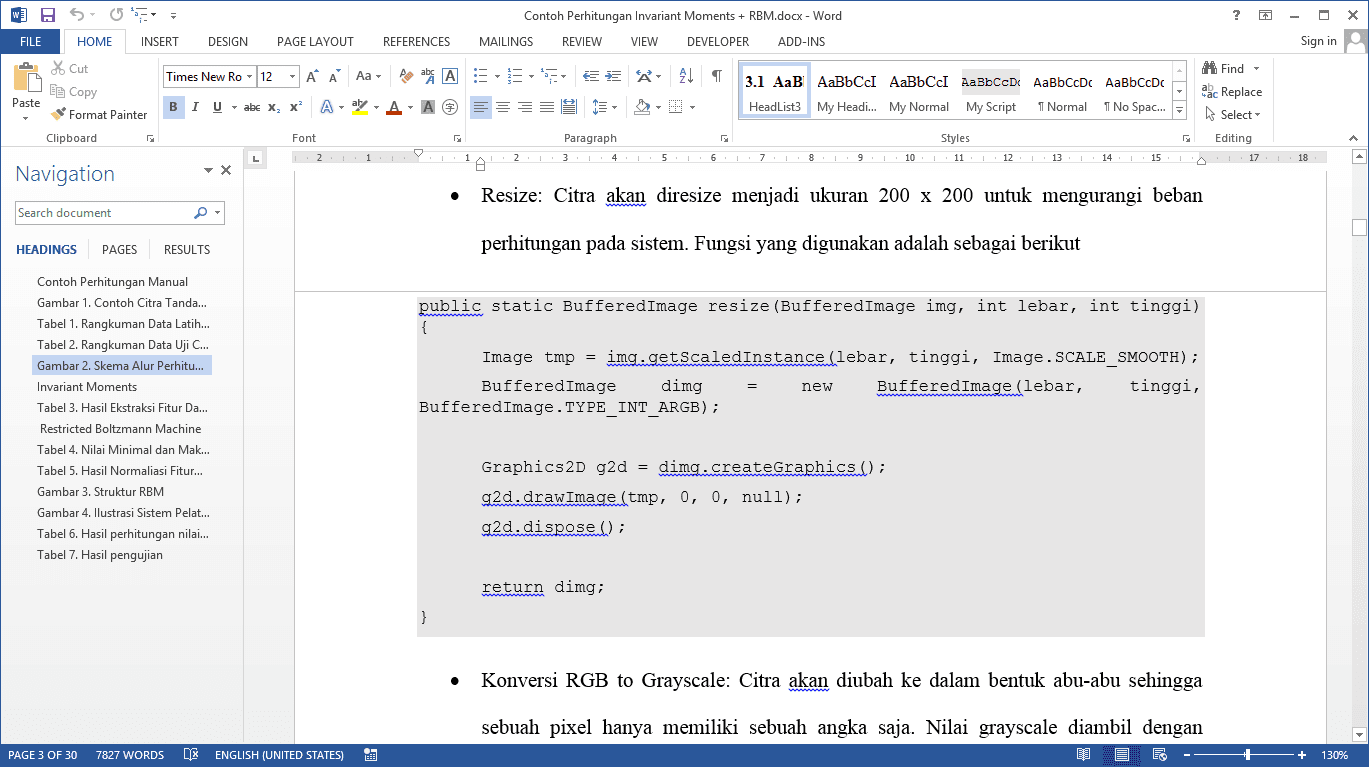Open the font size dropdown list
This screenshot has width=1369, height=767.
292,77
